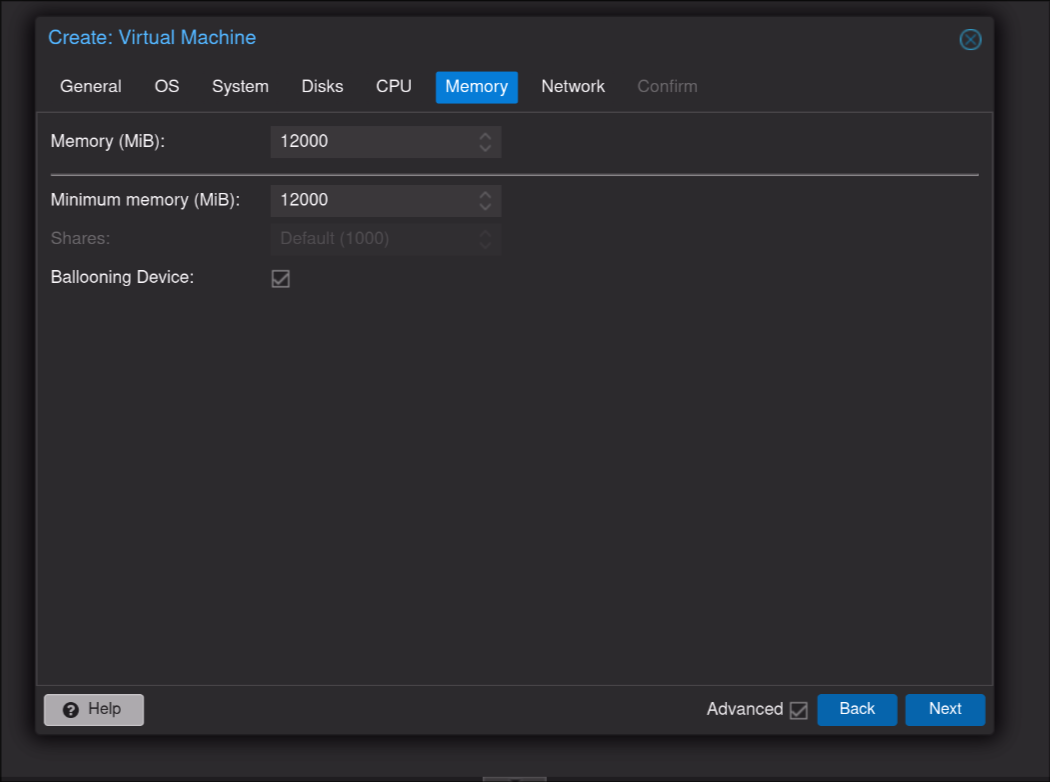Click the Create: Virtual Machine title bar
Image resolution: width=1050 pixels, height=782 pixels.
[x=500, y=38]
